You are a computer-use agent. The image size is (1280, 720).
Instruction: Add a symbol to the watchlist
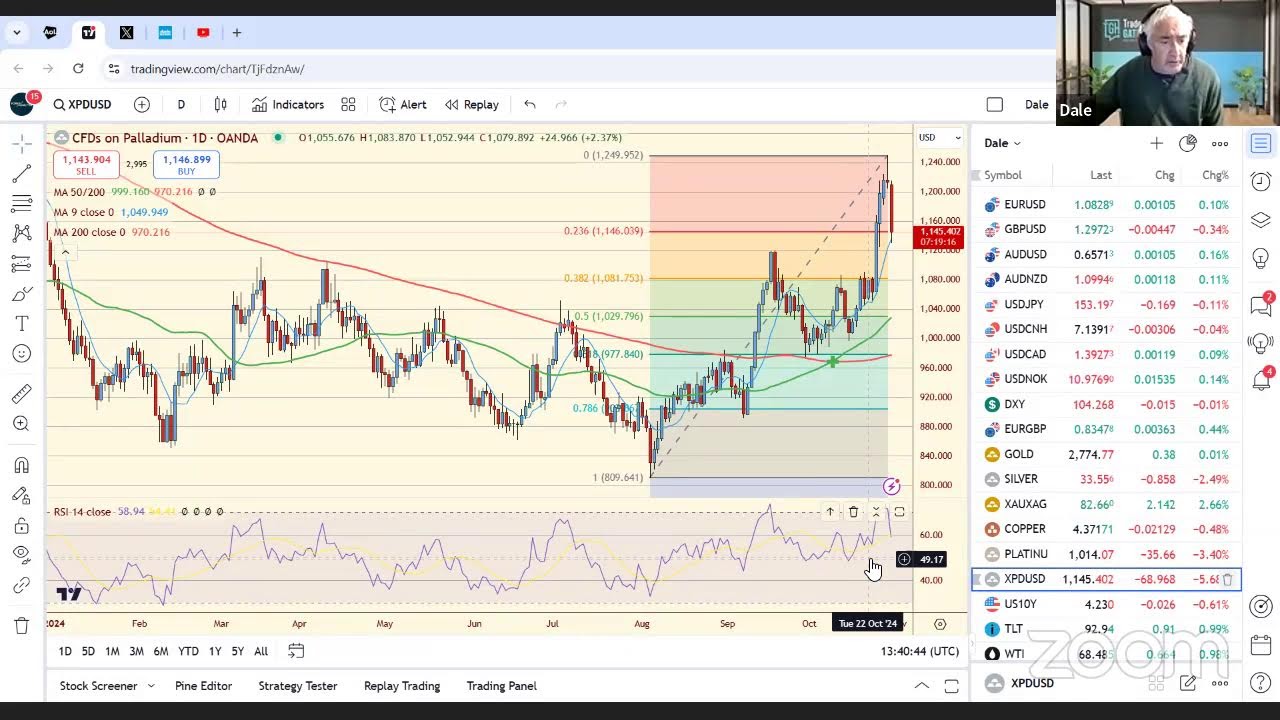[1156, 143]
